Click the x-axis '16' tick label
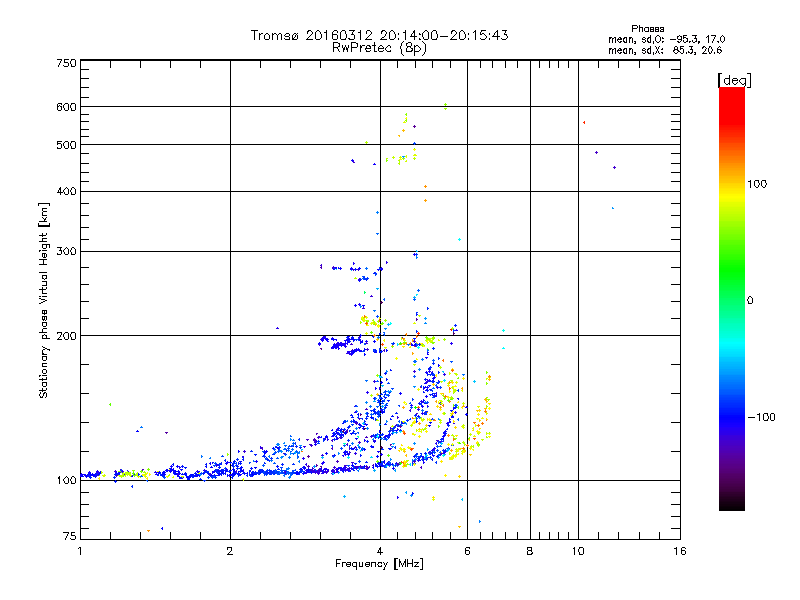The width and height of the screenshot is (800, 600). pos(680,551)
